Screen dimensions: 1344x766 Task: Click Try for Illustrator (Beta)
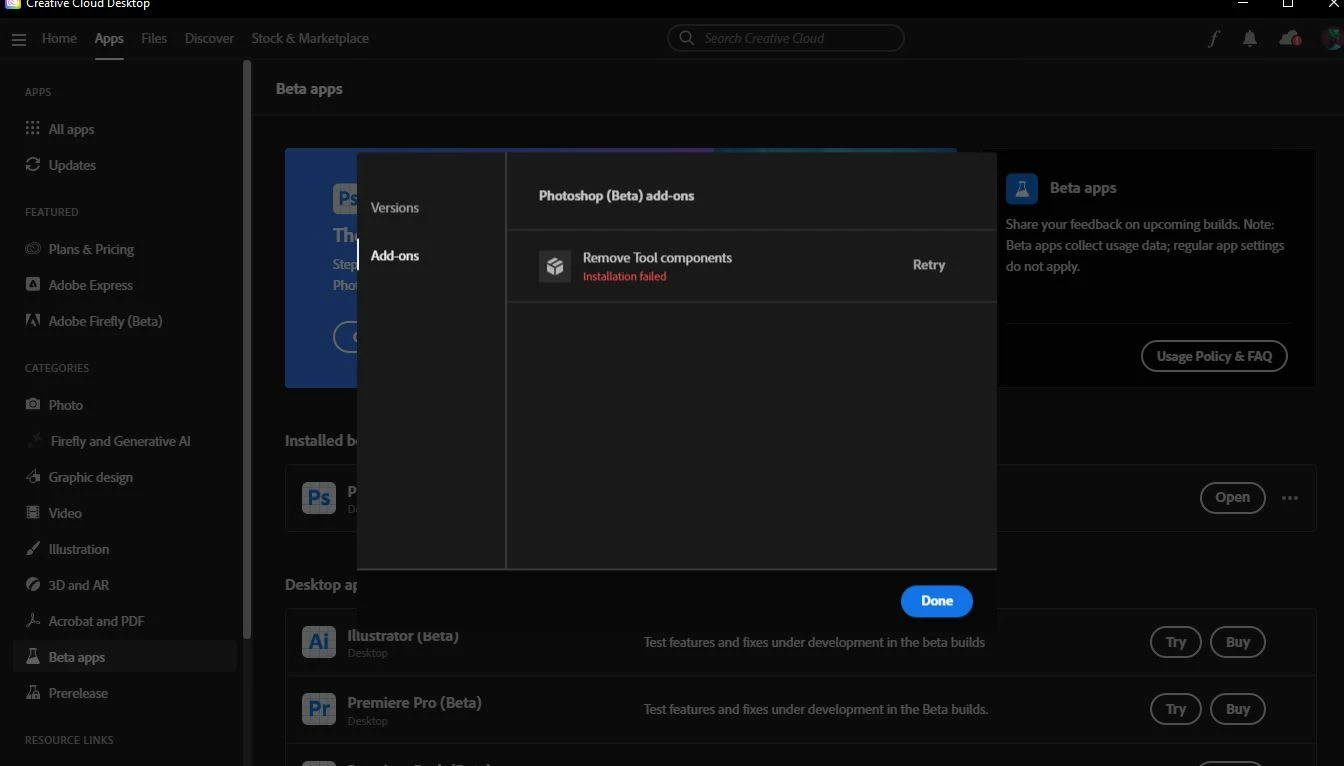click(x=1176, y=642)
